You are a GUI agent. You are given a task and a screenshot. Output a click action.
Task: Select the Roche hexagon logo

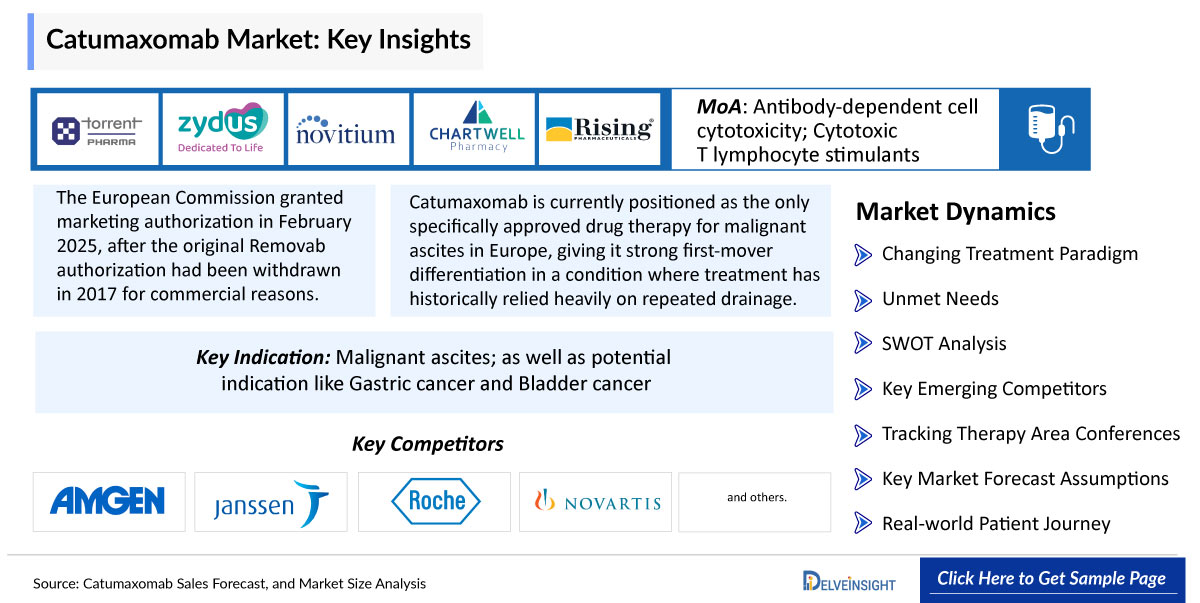434,501
